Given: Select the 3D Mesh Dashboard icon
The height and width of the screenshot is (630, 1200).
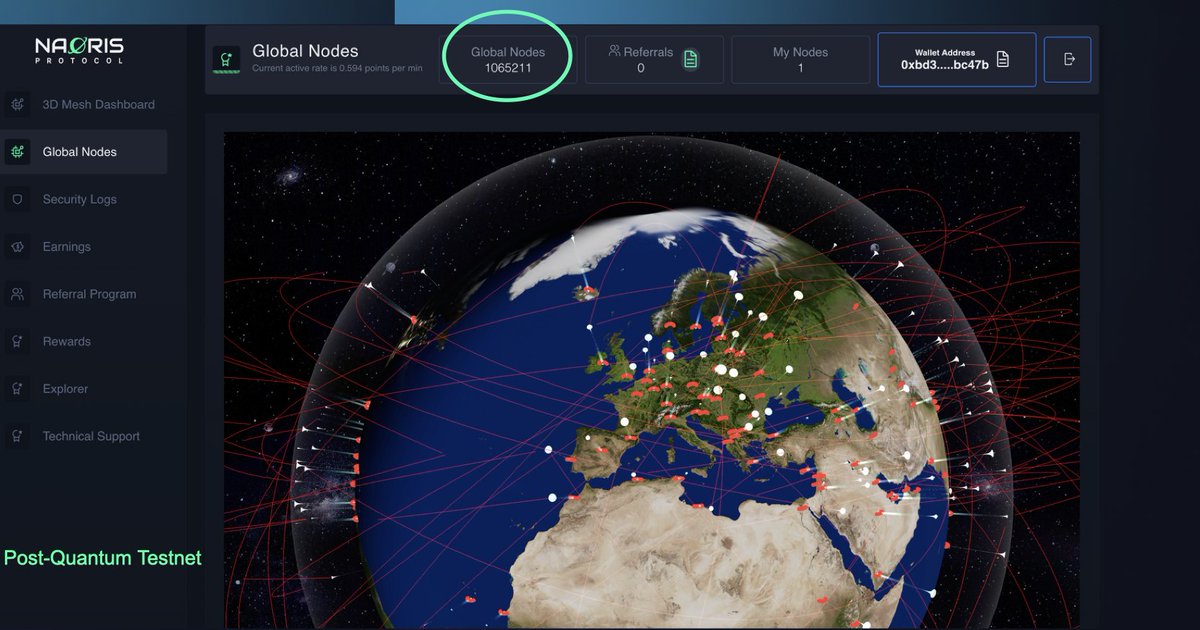Looking at the screenshot, I should pyautogui.click(x=16, y=104).
